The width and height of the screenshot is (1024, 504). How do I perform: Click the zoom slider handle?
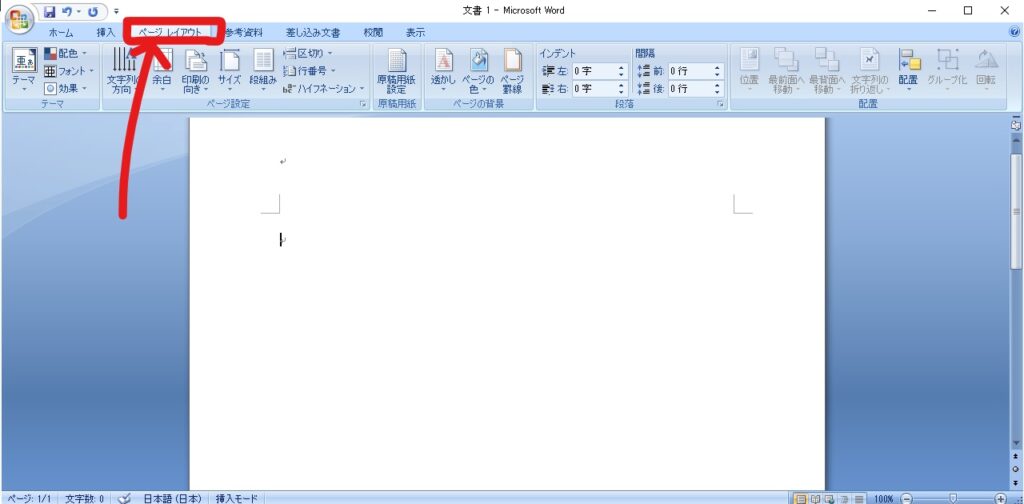[953, 499]
